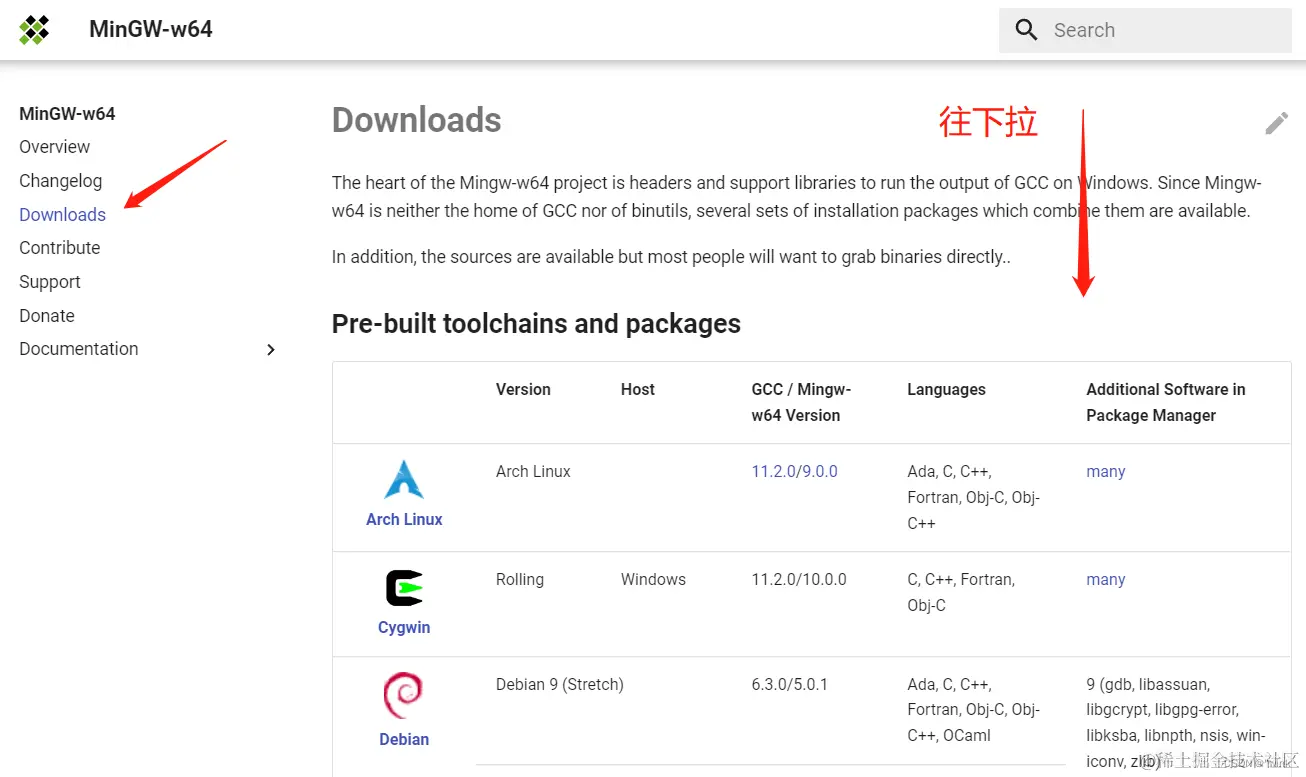Click the Host column header
Screen dimensions: 1306x777
click(637, 390)
